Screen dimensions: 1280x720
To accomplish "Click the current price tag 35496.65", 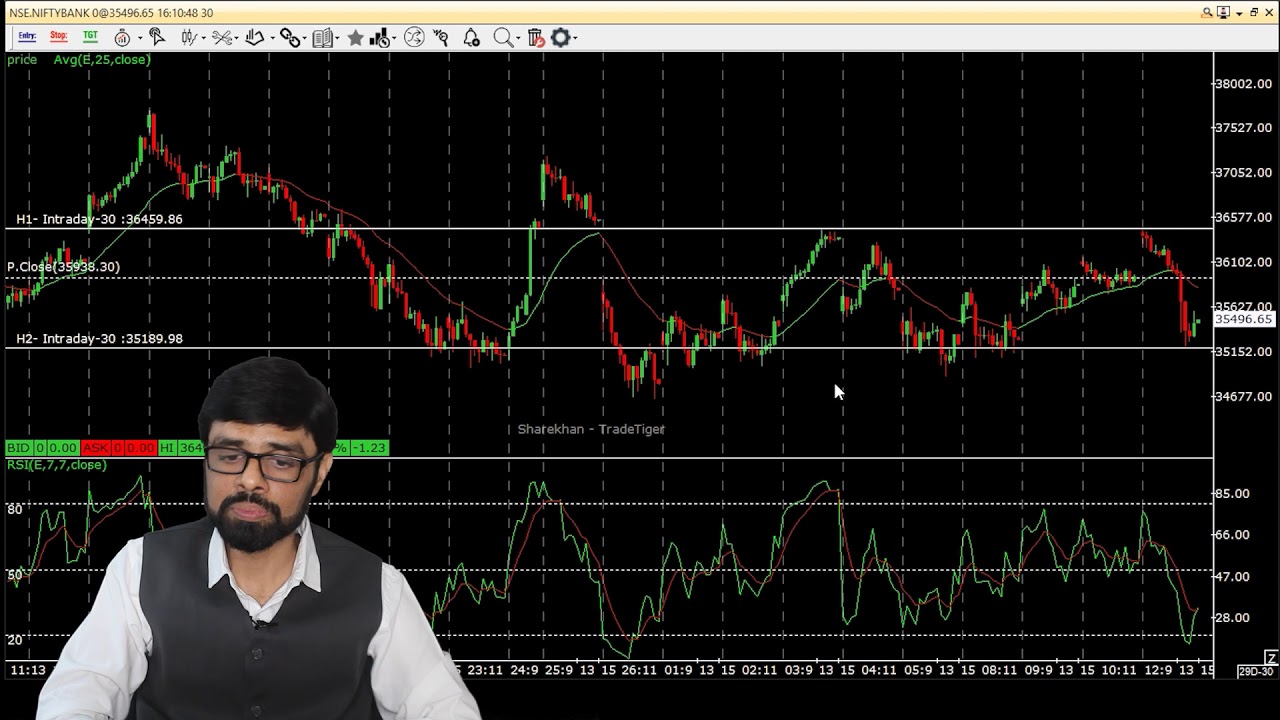I will pyautogui.click(x=1243, y=319).
